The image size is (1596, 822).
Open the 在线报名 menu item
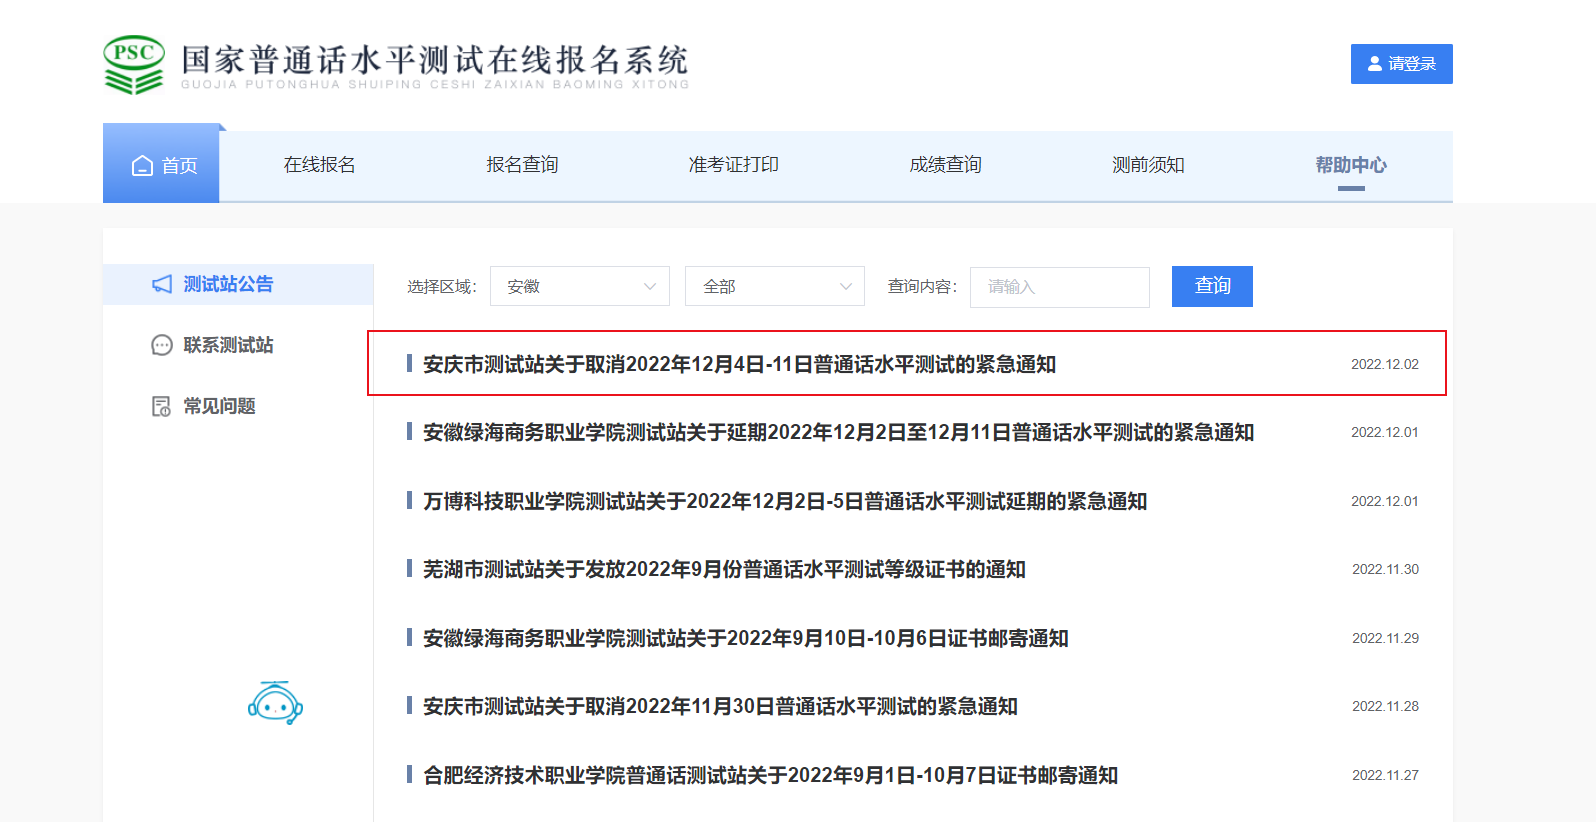click(320, 165)
